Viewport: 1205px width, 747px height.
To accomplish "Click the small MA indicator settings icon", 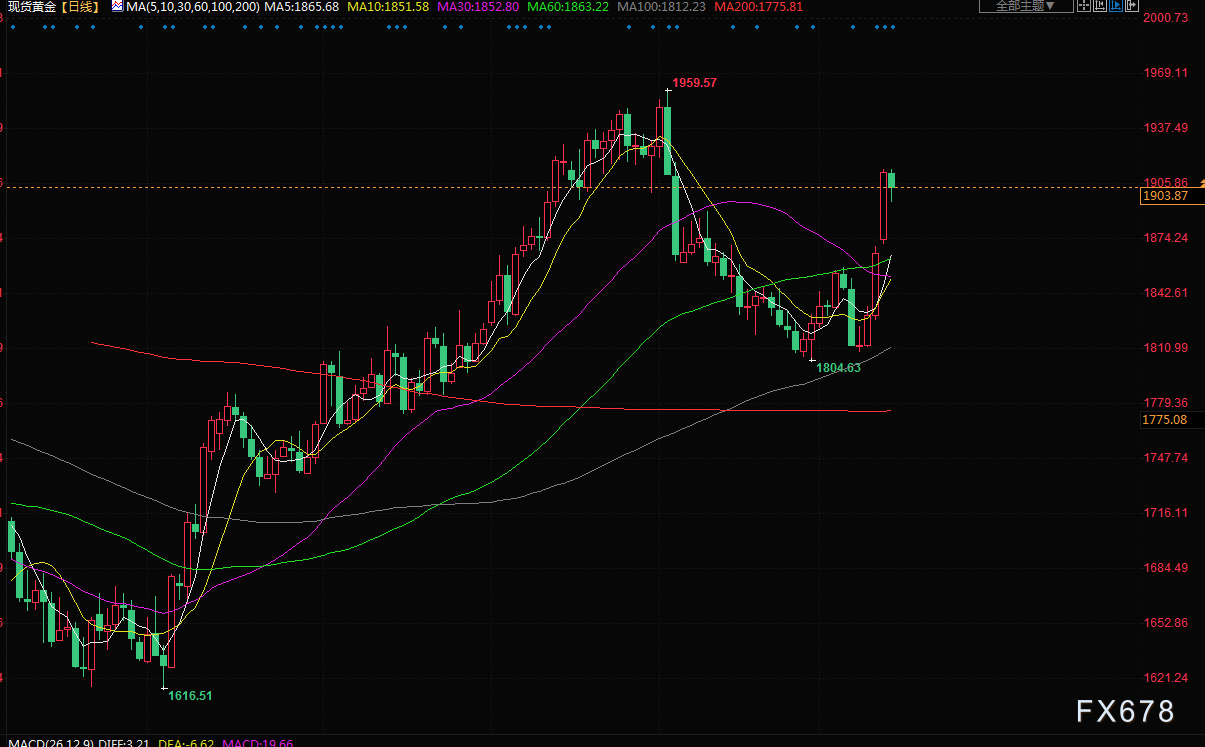I will click(117, 7).
